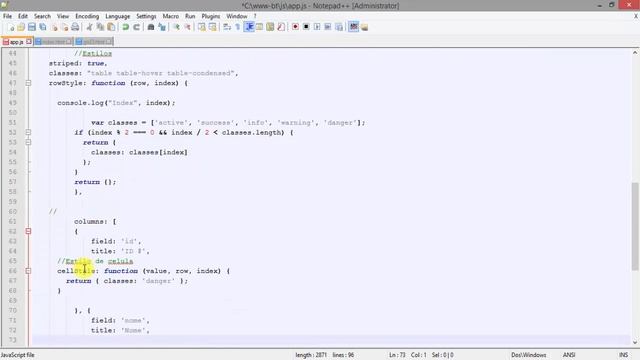
Task: Close the app.js tab
Action: [x=29, y=42]
